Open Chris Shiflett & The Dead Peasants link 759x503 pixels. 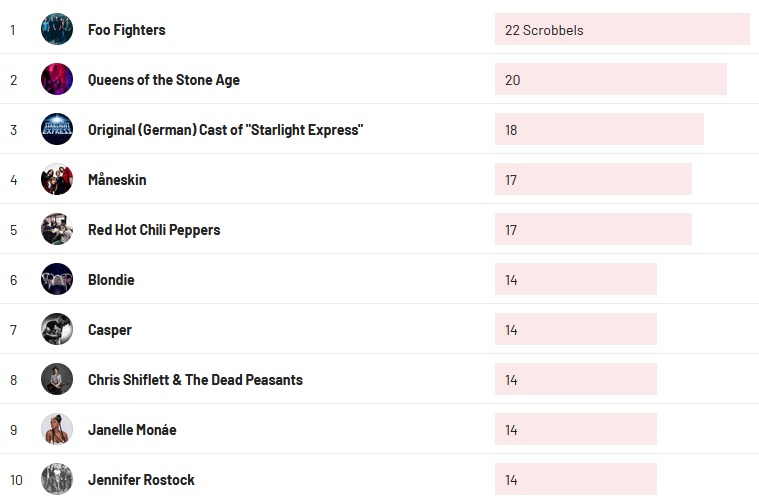tap(195, 380)
